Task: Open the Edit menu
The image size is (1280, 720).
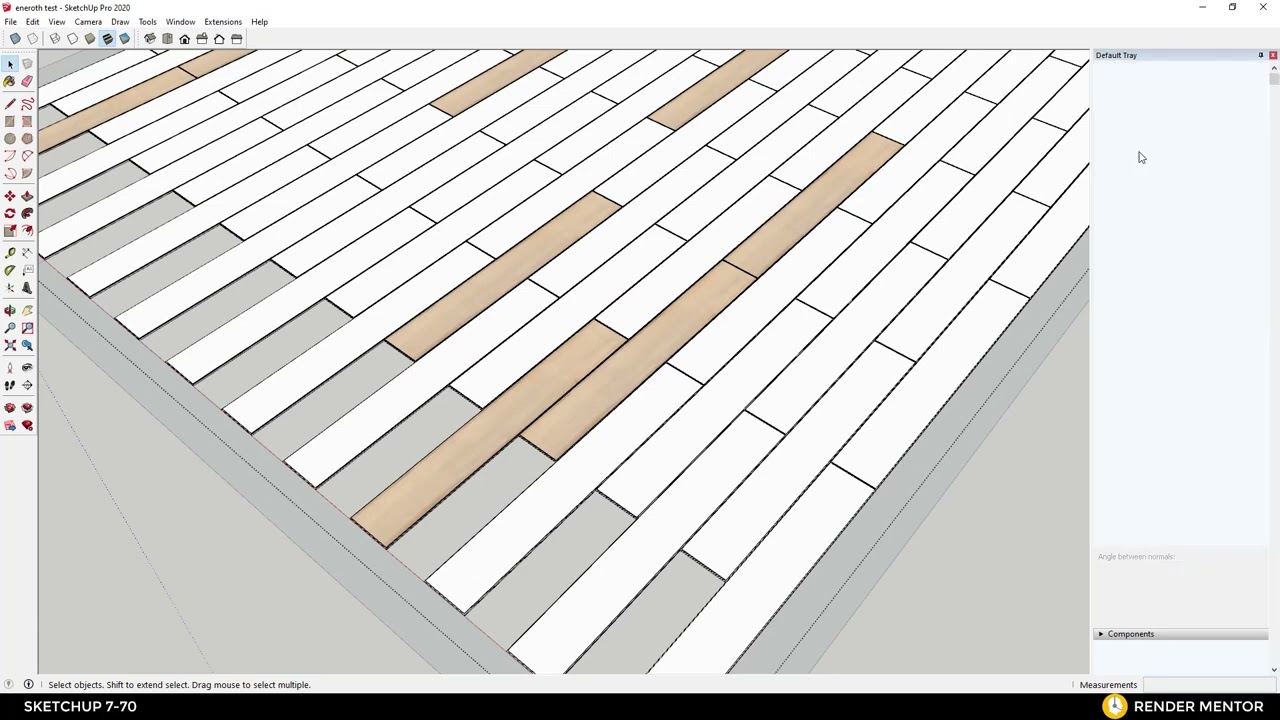Action: (33, 22)
